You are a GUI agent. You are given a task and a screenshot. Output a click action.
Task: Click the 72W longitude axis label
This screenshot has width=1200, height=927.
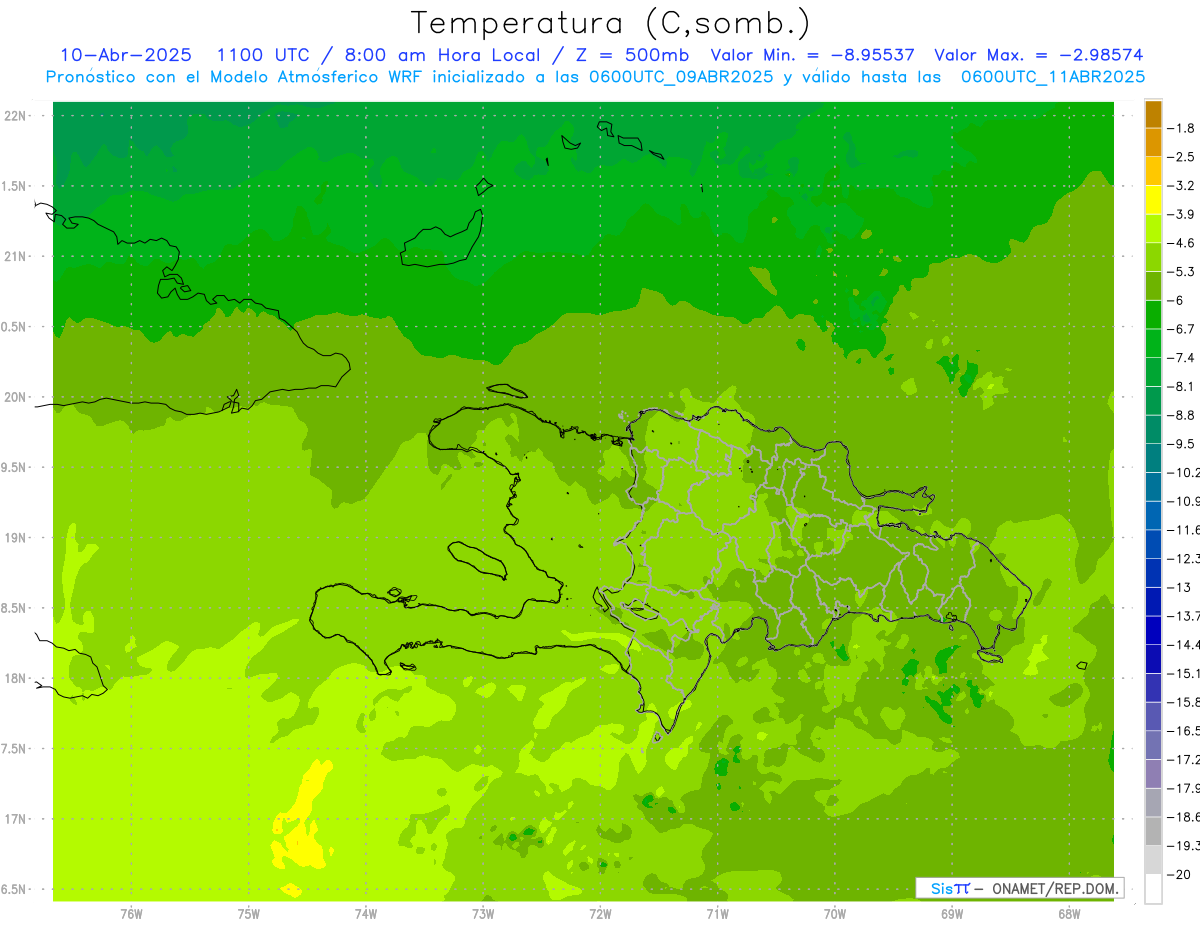(x=600, y=913)
